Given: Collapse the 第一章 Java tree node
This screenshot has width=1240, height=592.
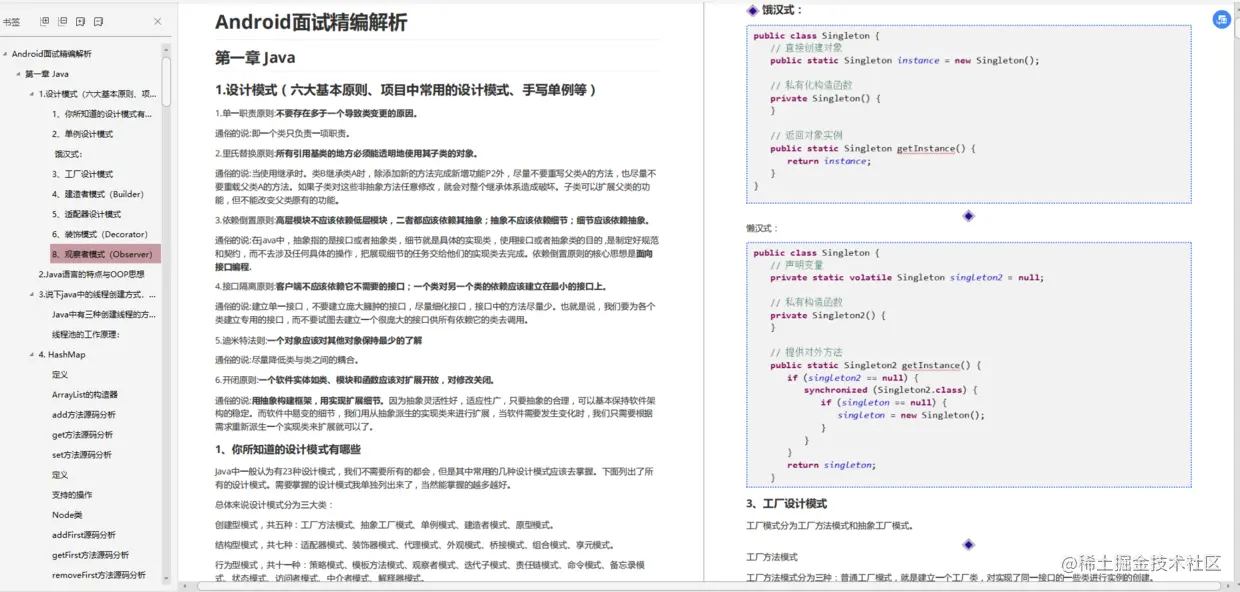Looking at the screenshot, I should coord(17,74).
